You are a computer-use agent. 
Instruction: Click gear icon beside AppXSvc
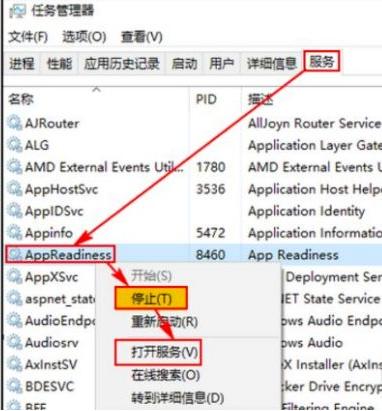[x=15, y=277]
